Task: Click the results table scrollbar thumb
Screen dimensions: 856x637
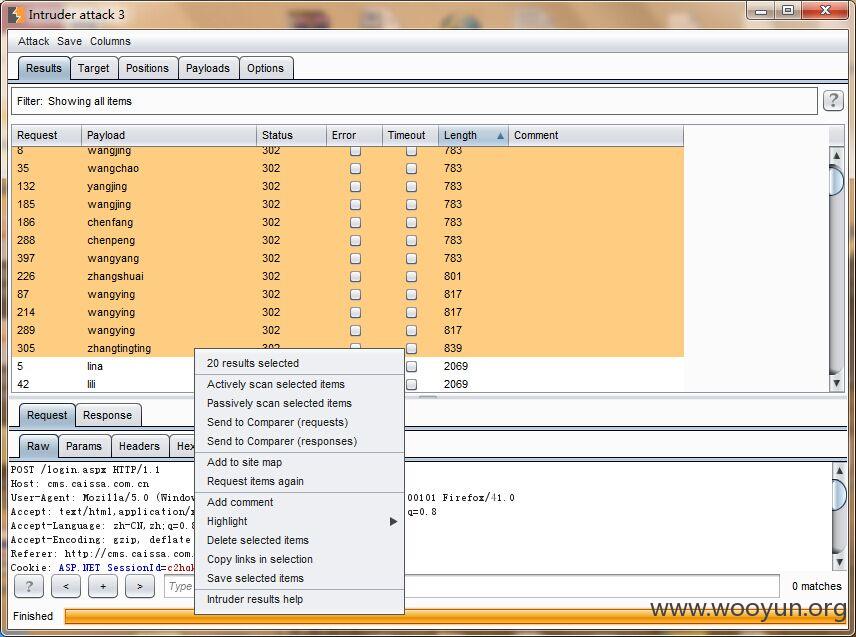Action: click(836, 180)
